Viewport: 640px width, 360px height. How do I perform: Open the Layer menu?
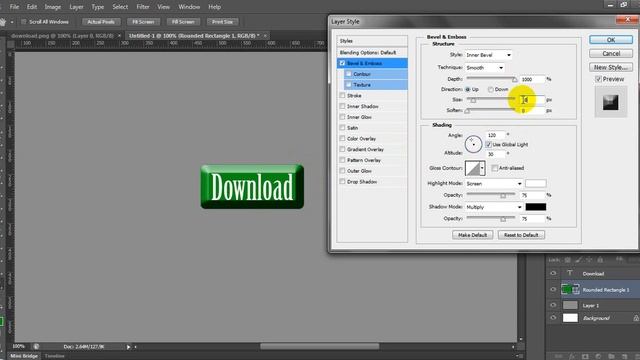(x=76, y=7)
